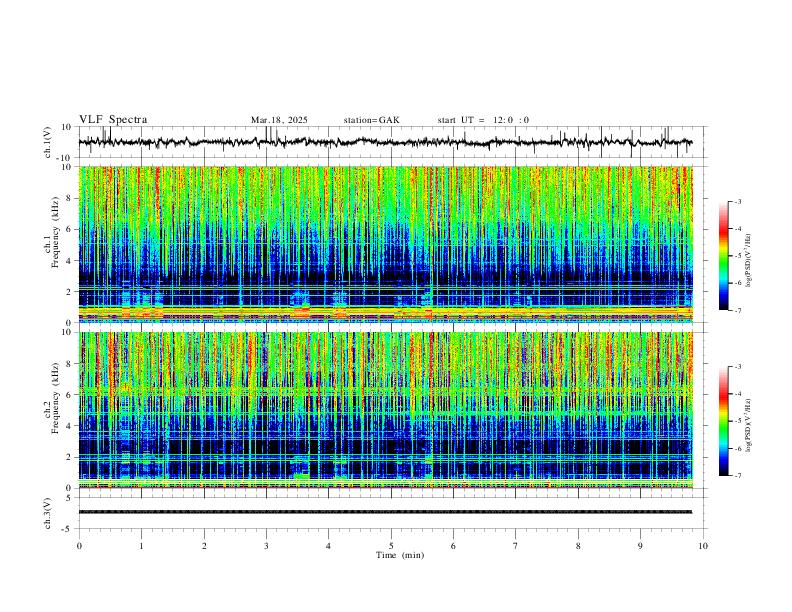Click the "-3" label on upper colorbar

click(738, 202)
